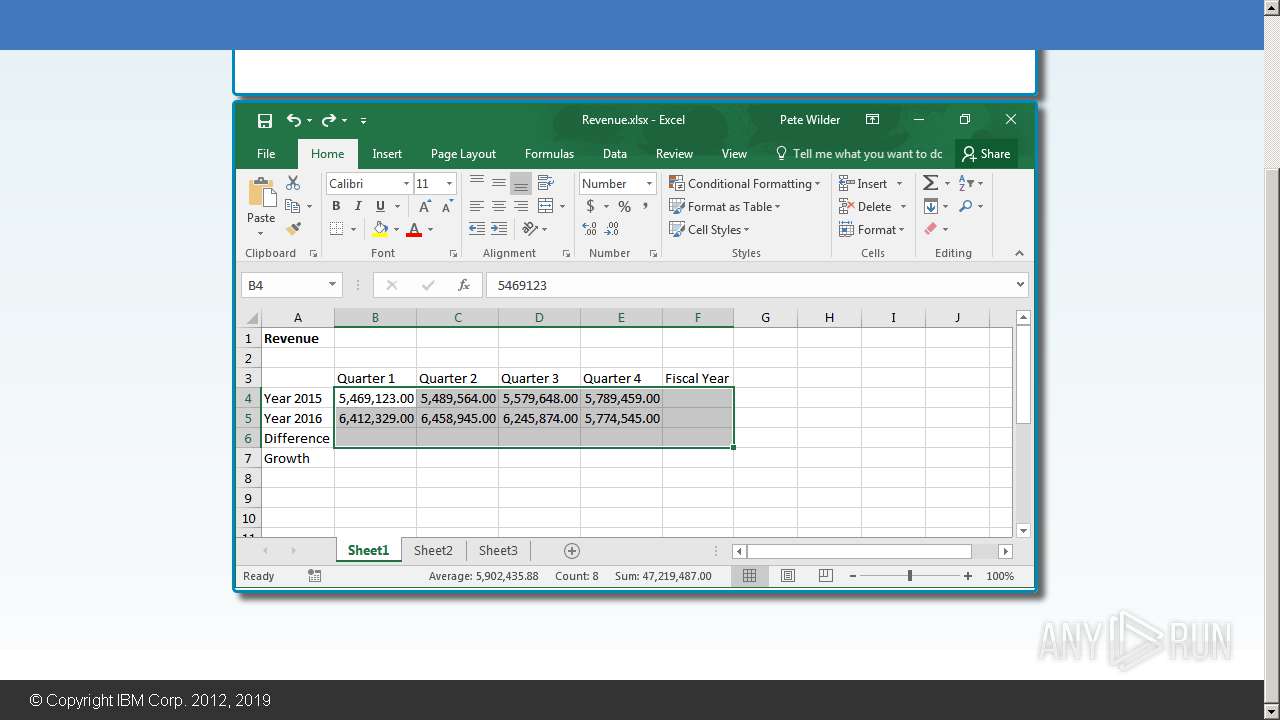1280x720 pixels.
Task: Apply the yellow fill color
Action: click(380, 229)
